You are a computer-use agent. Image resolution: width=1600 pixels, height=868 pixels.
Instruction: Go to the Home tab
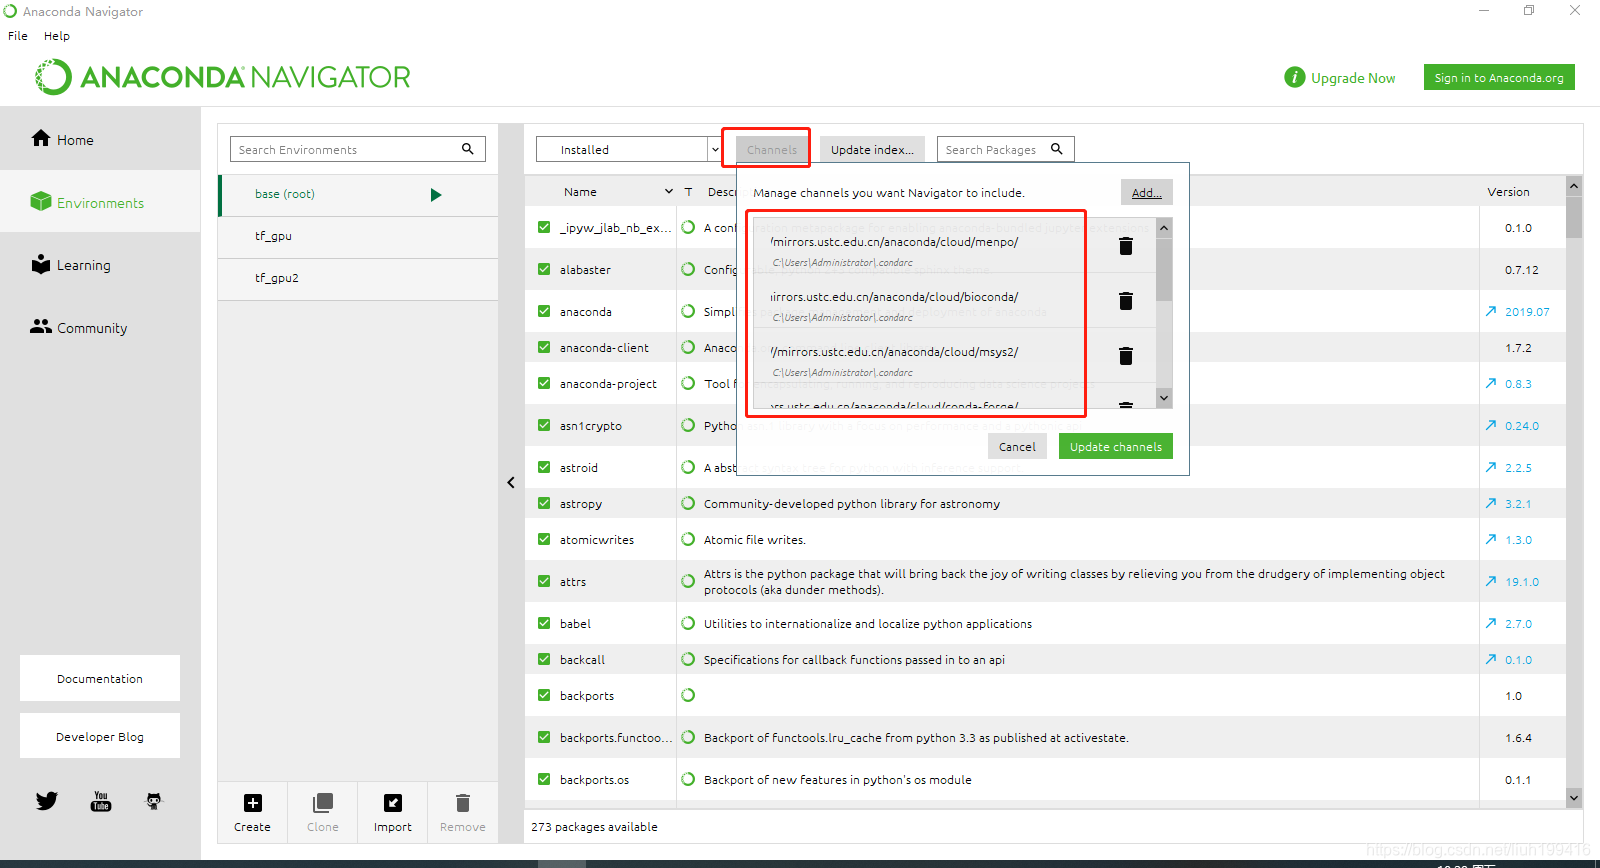tap(100, 139)
